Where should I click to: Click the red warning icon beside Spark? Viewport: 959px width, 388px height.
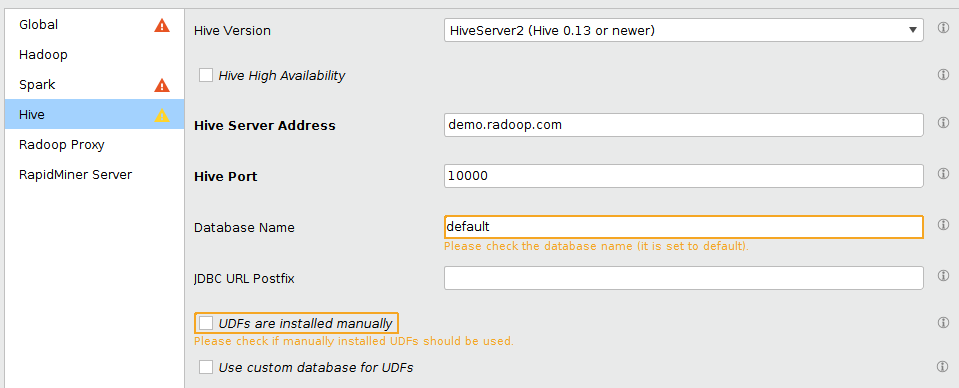[x=162, y=85]
